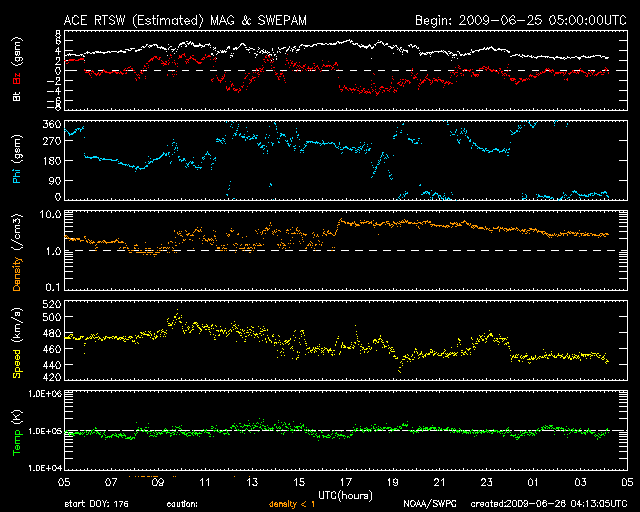Click the orange 'Density' axis label

pyautogui.click(x=17, y=274)
